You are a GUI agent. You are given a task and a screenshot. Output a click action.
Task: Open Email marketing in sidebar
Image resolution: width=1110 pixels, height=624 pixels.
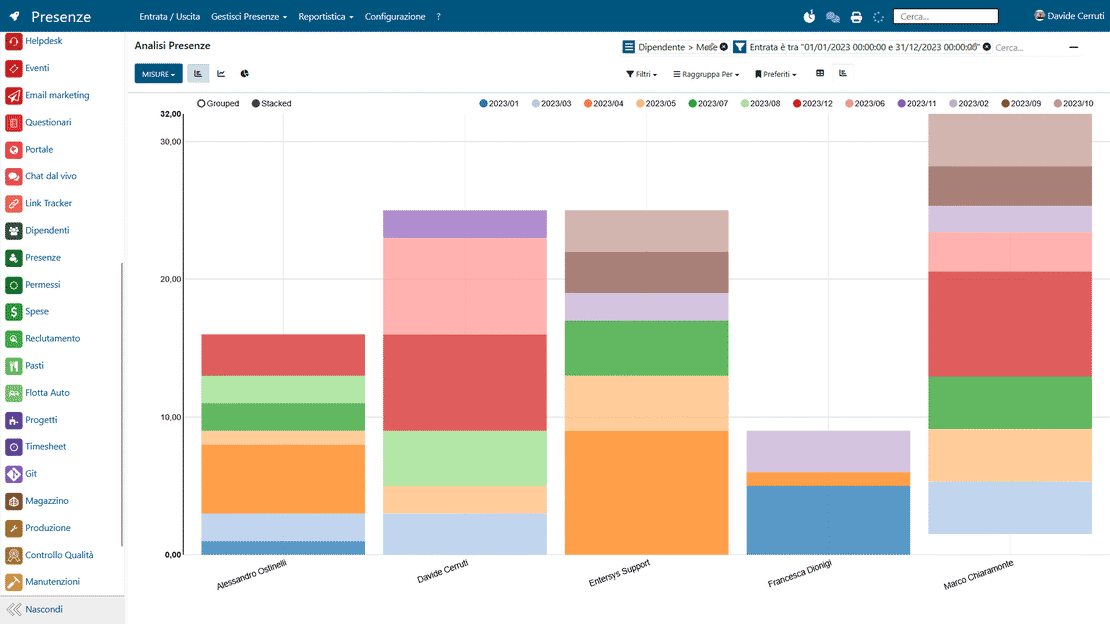pyautogui.click(x=47, y=96)
